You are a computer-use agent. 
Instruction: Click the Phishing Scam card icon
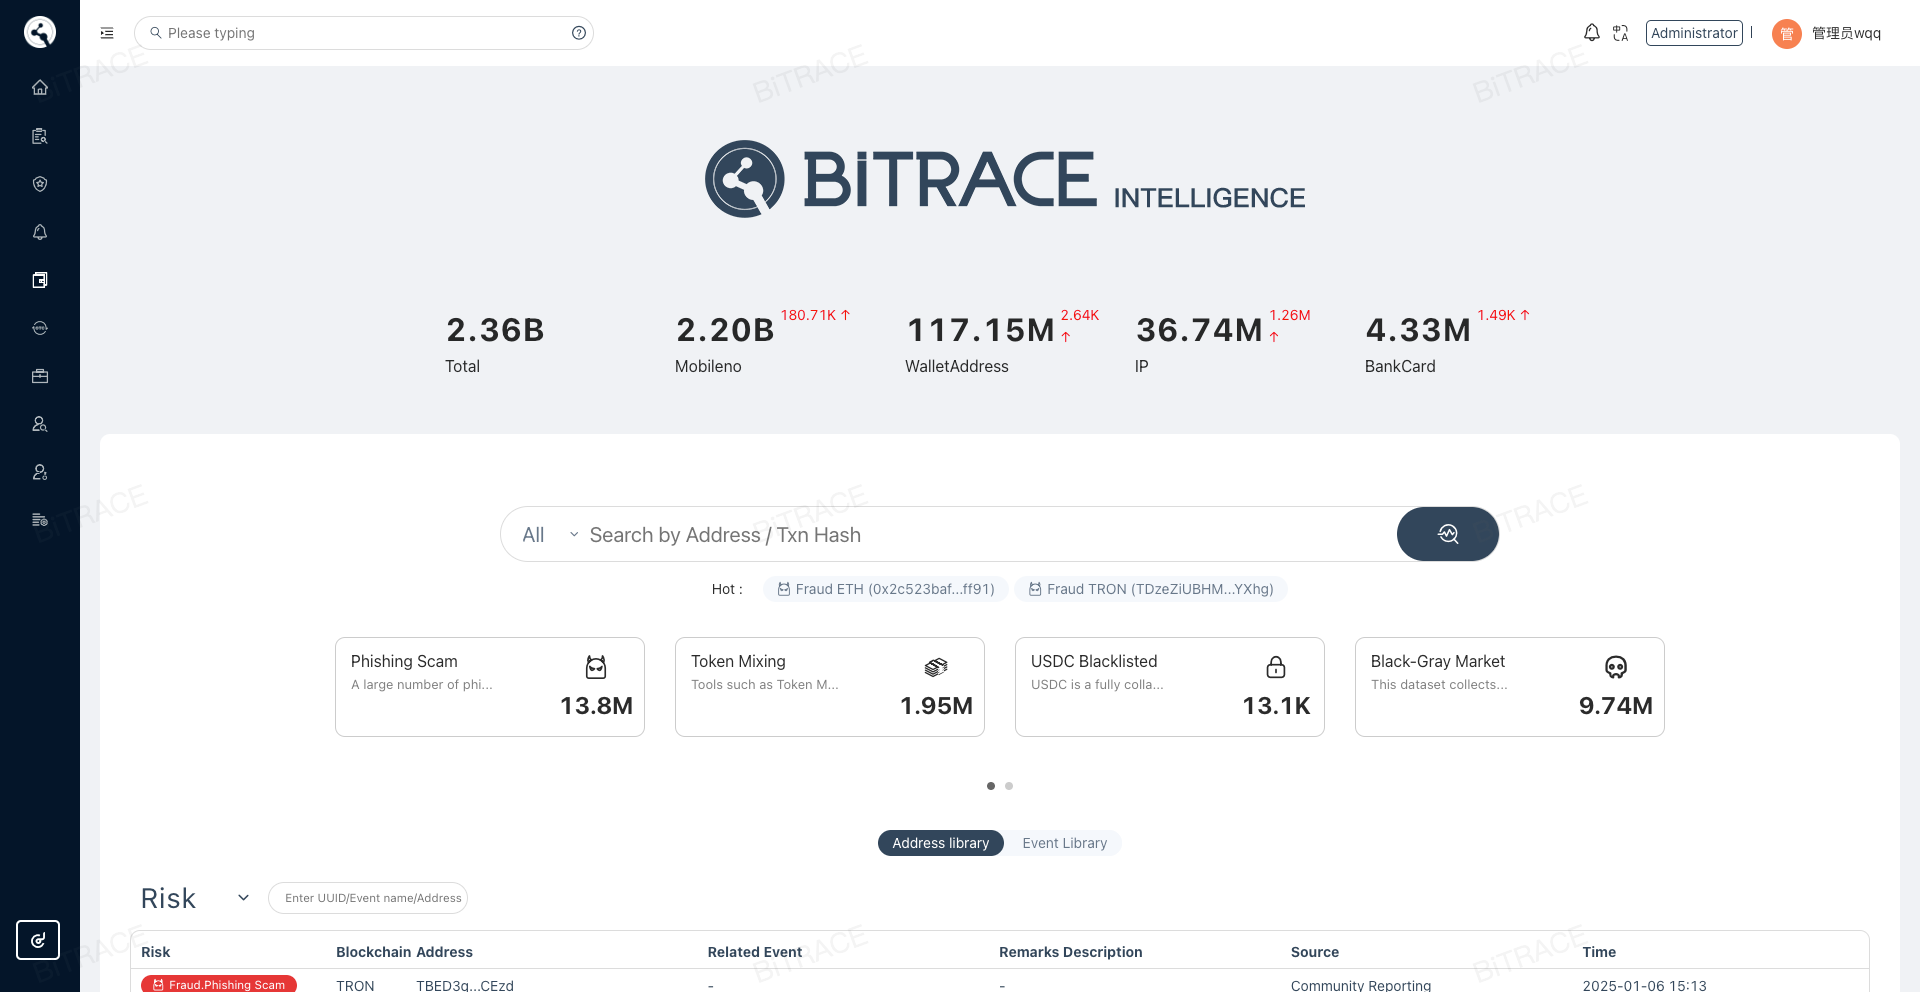coord(596,667)
